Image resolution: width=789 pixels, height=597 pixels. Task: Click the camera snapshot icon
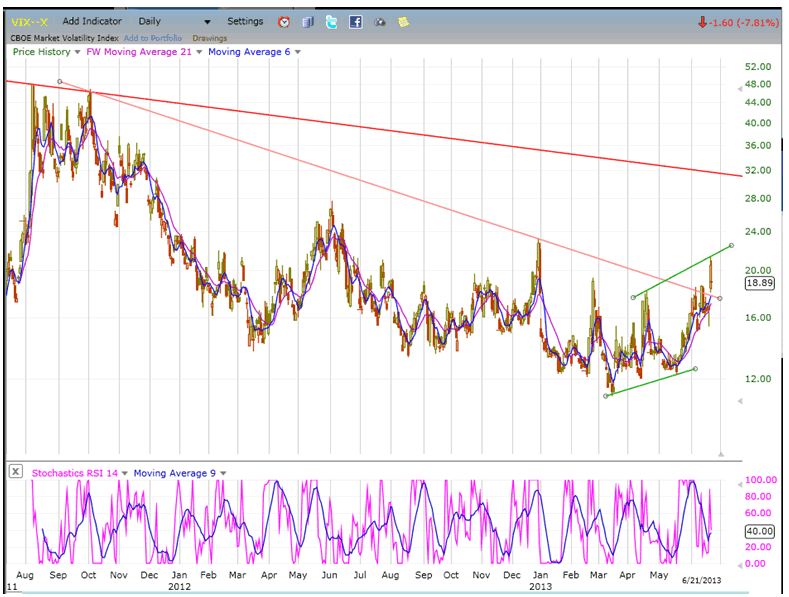(x=380, y=21)
